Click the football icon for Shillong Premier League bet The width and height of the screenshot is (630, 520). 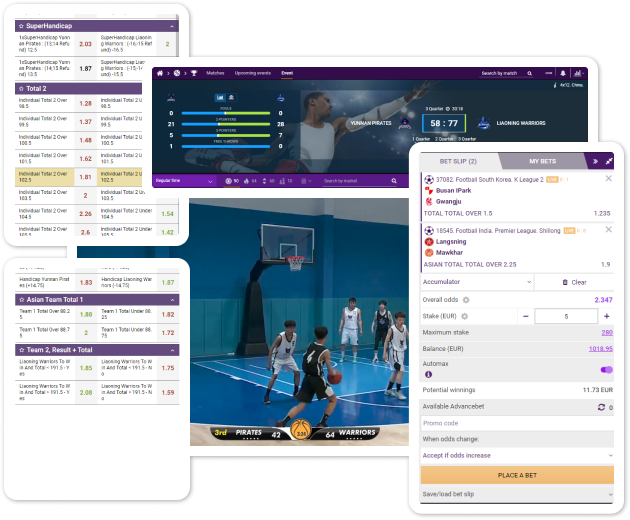point(429,231)
